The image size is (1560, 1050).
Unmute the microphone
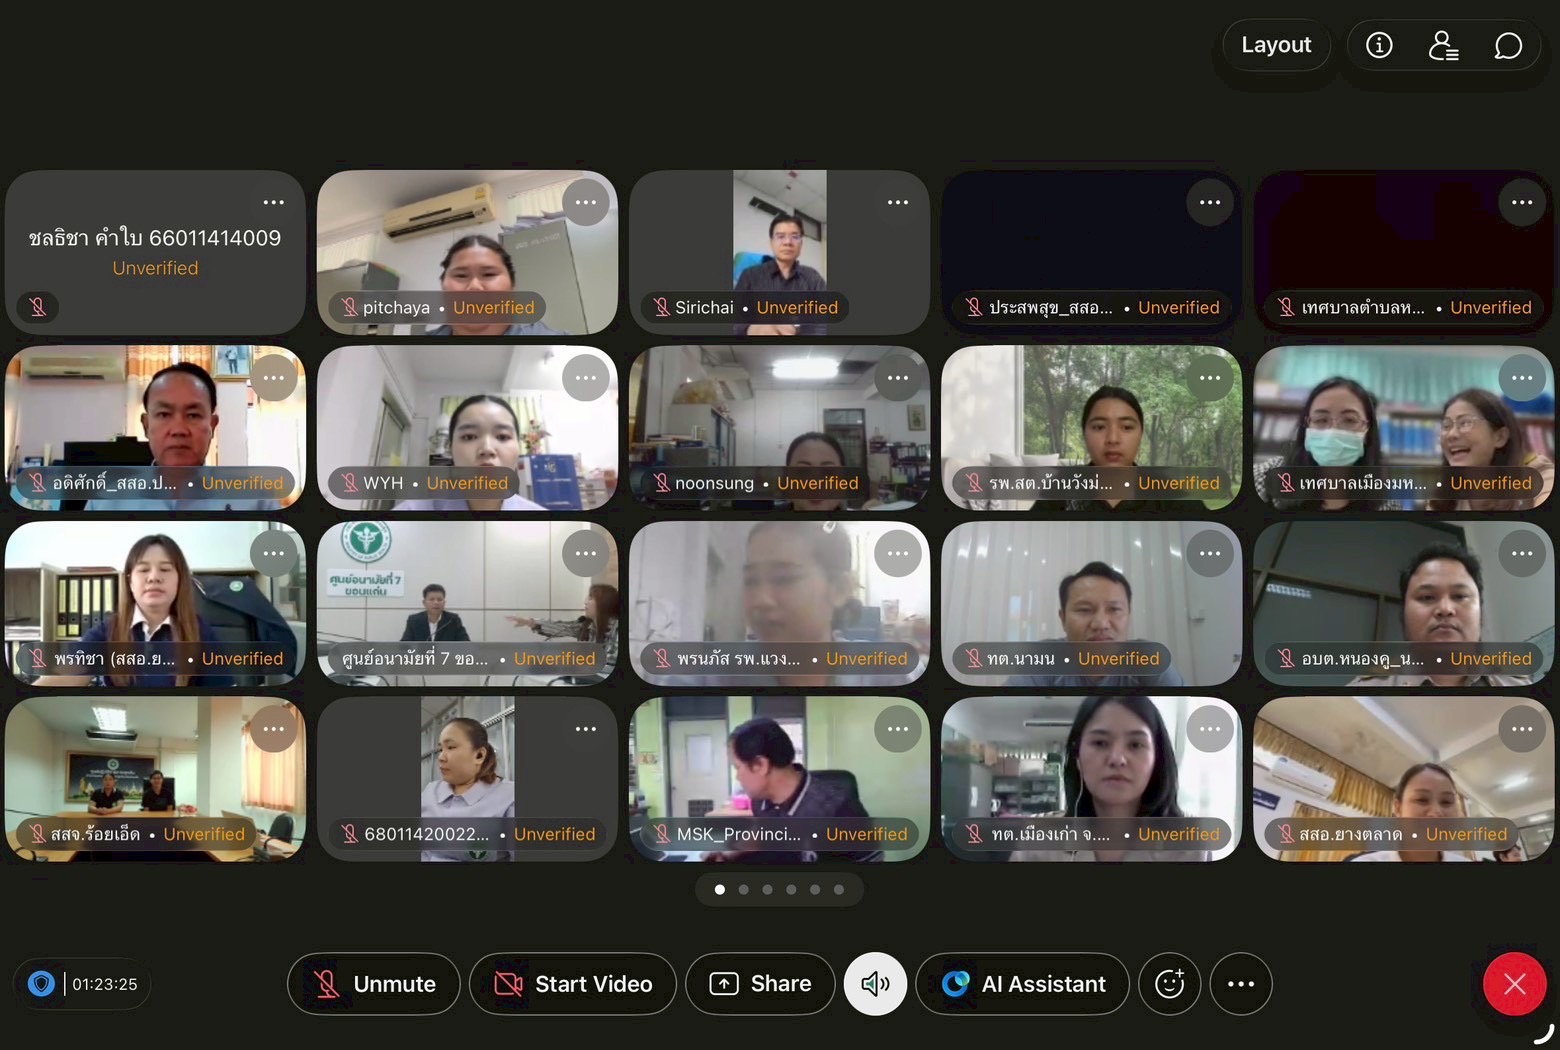[374, 984]
